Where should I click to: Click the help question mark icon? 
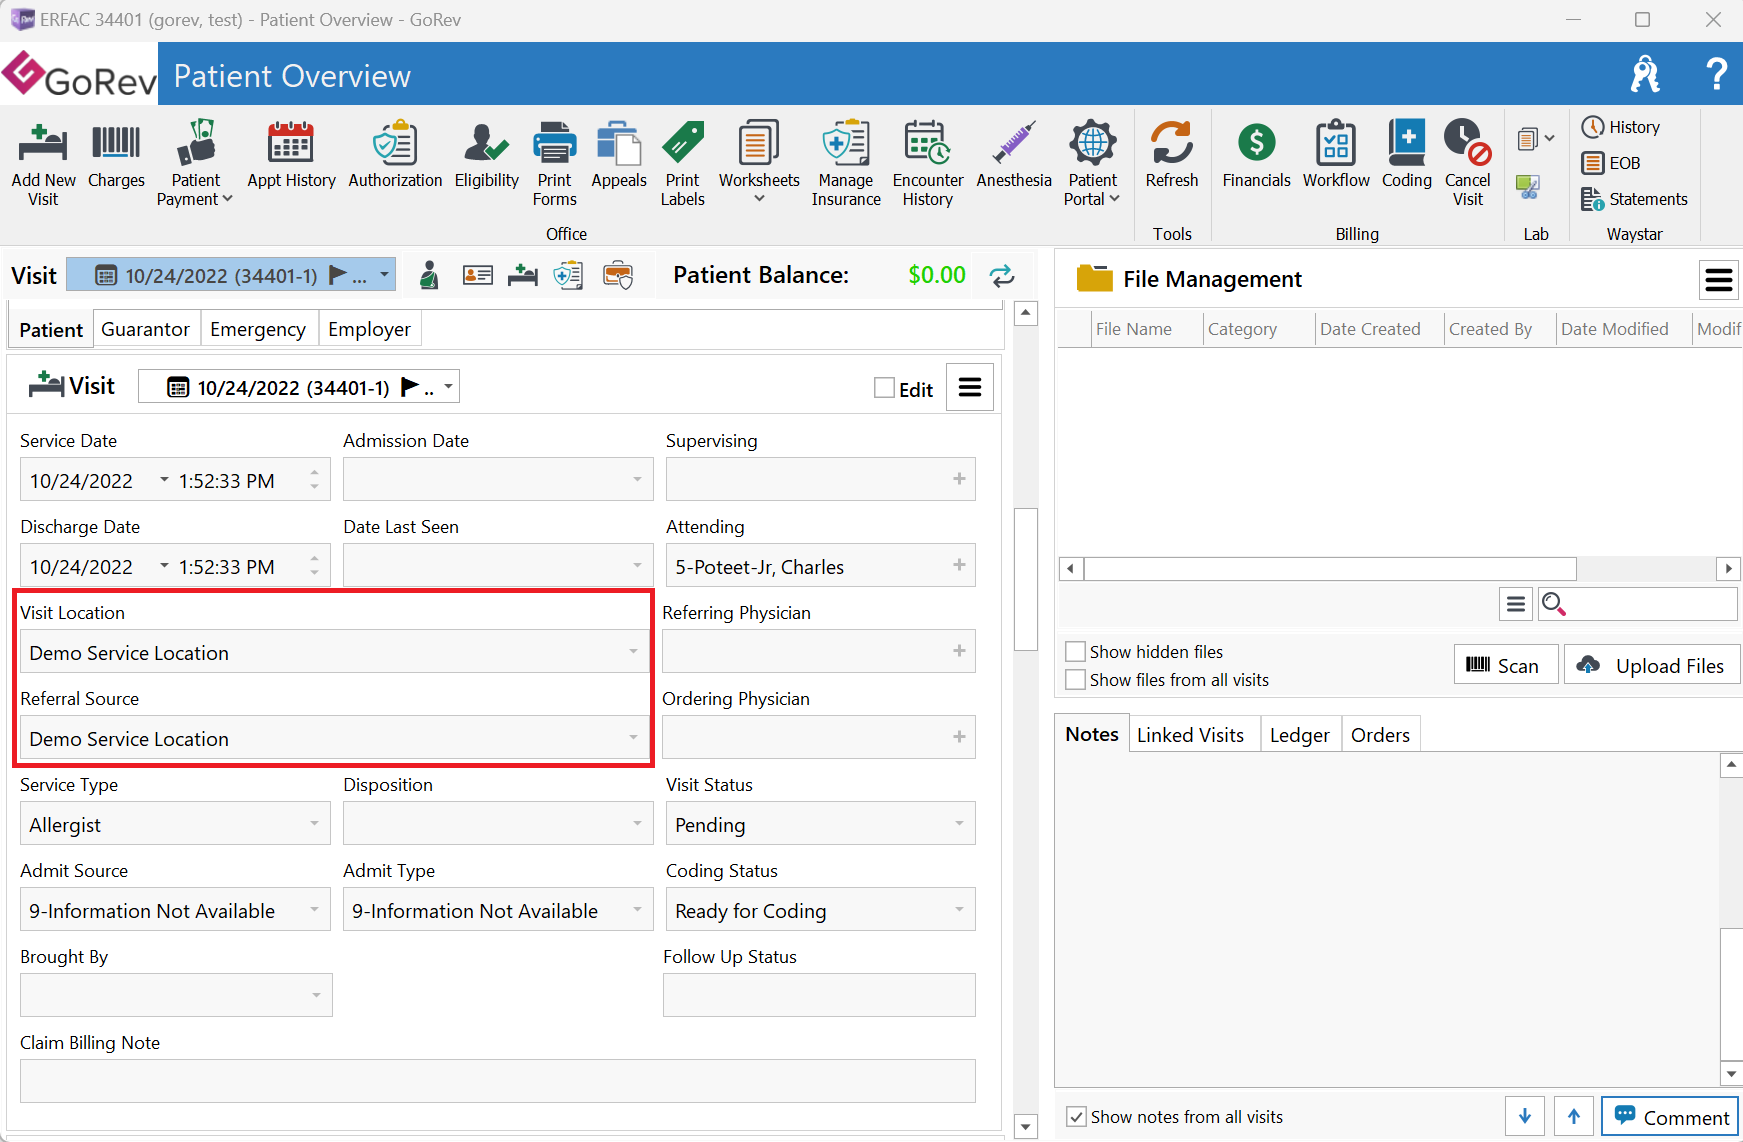coord(1716,74)
